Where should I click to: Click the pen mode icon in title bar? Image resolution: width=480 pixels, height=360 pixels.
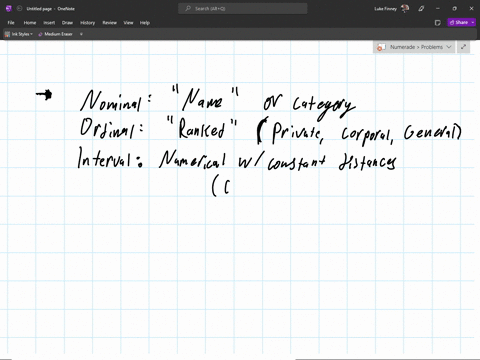(421, 9)
